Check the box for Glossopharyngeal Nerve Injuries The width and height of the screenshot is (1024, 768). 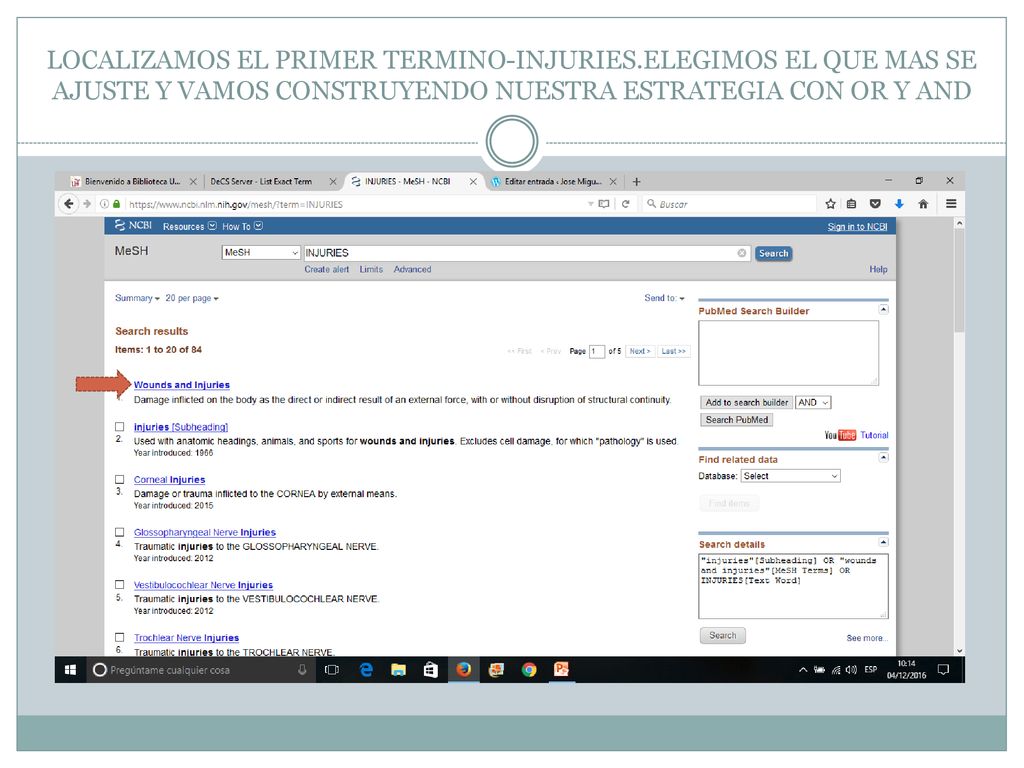click(120, 532)
